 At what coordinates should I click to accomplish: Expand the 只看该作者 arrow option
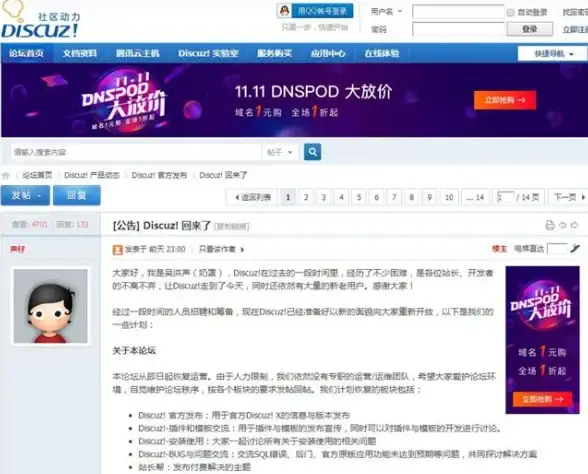pyautogui.click(x=242, y=249)
